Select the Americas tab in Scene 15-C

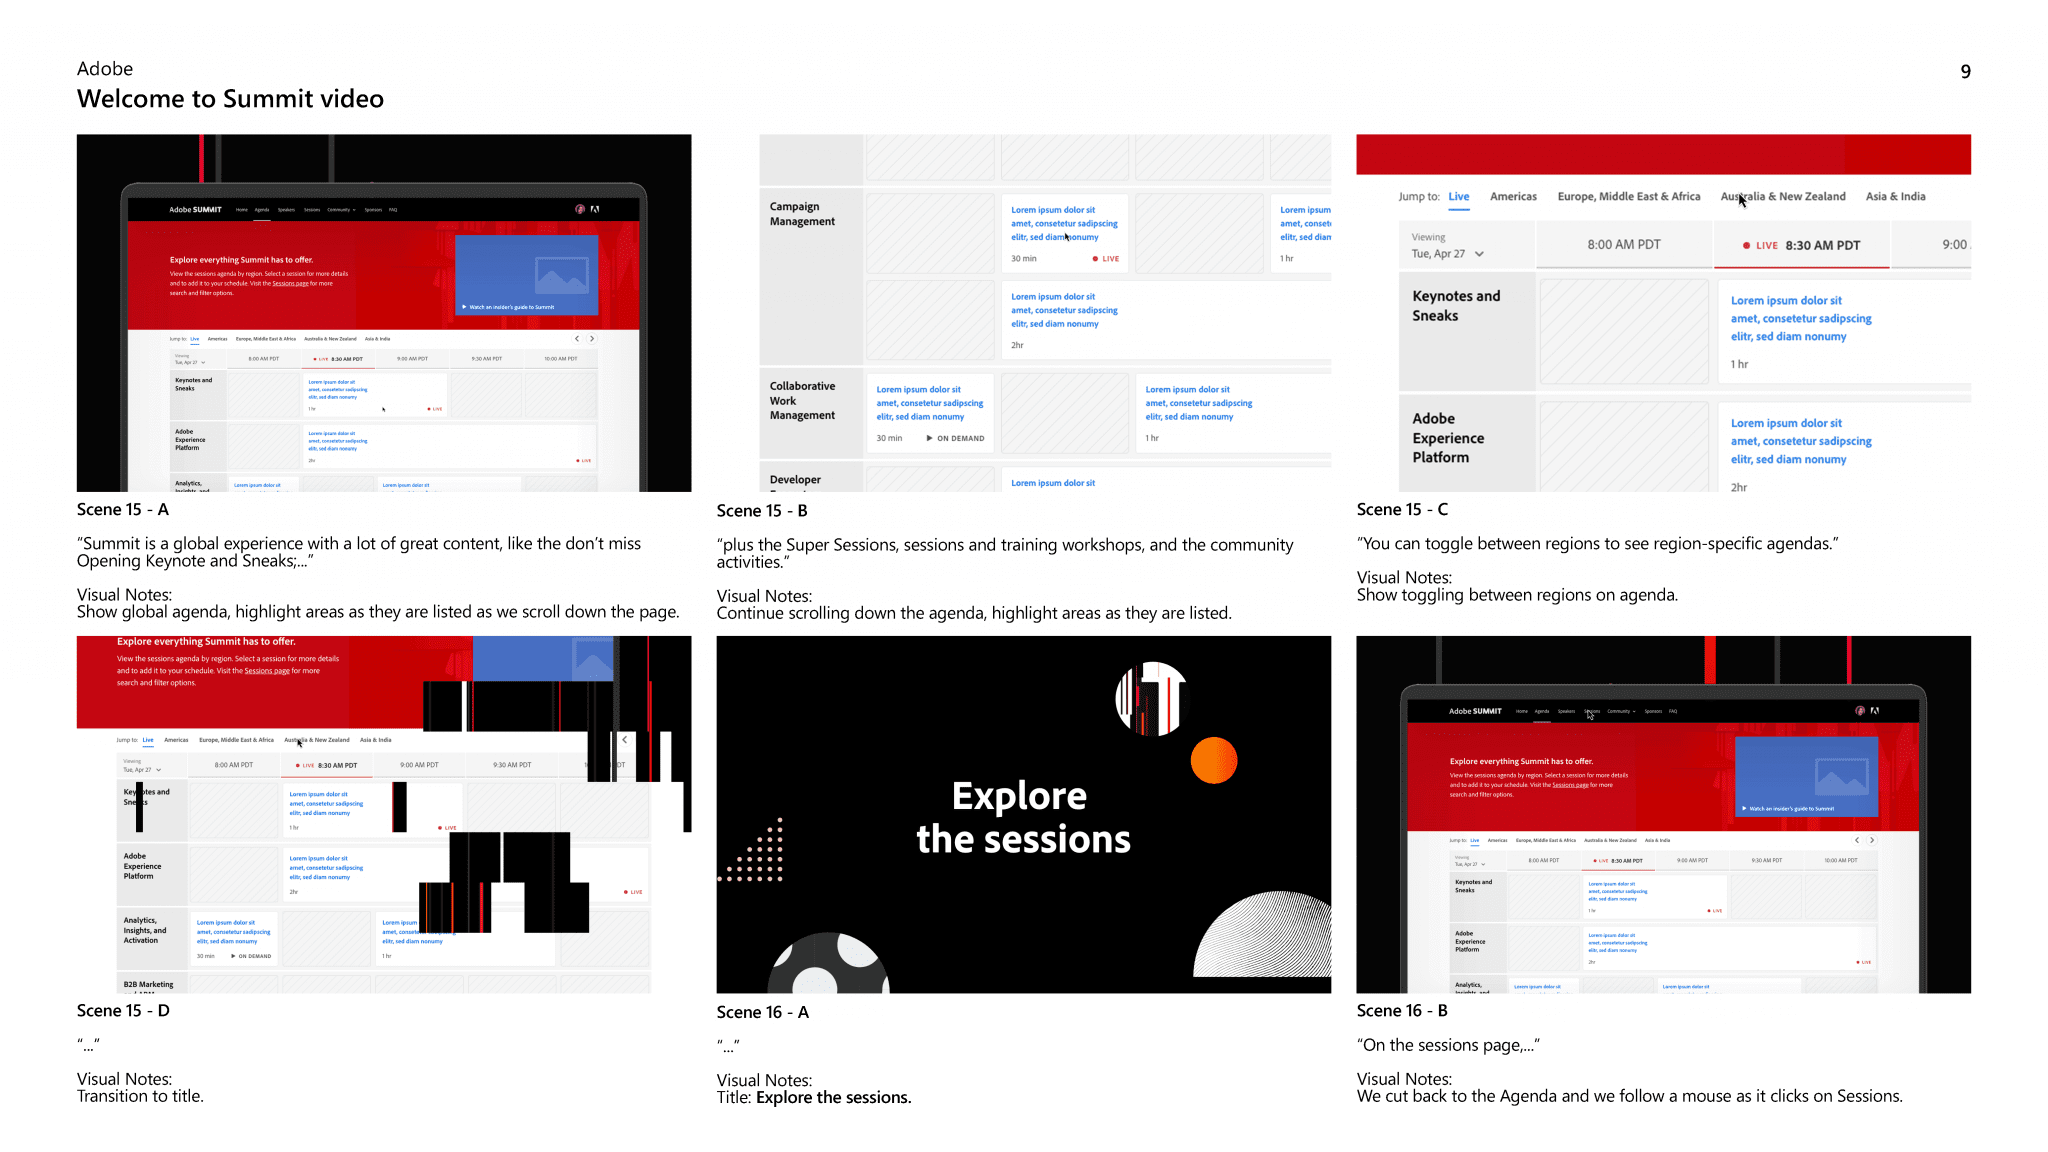click(1513, 197)
